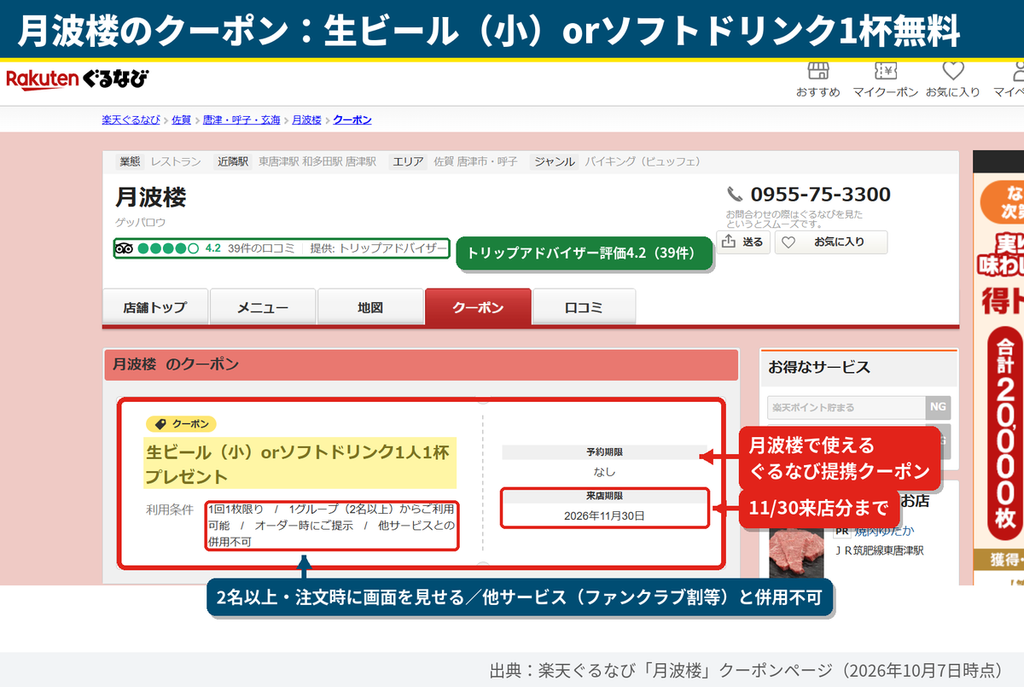Click バイキング（ビュッフェ） genre text
Image resolution: width=1024 pixels, height=687 pixels.
642,161
